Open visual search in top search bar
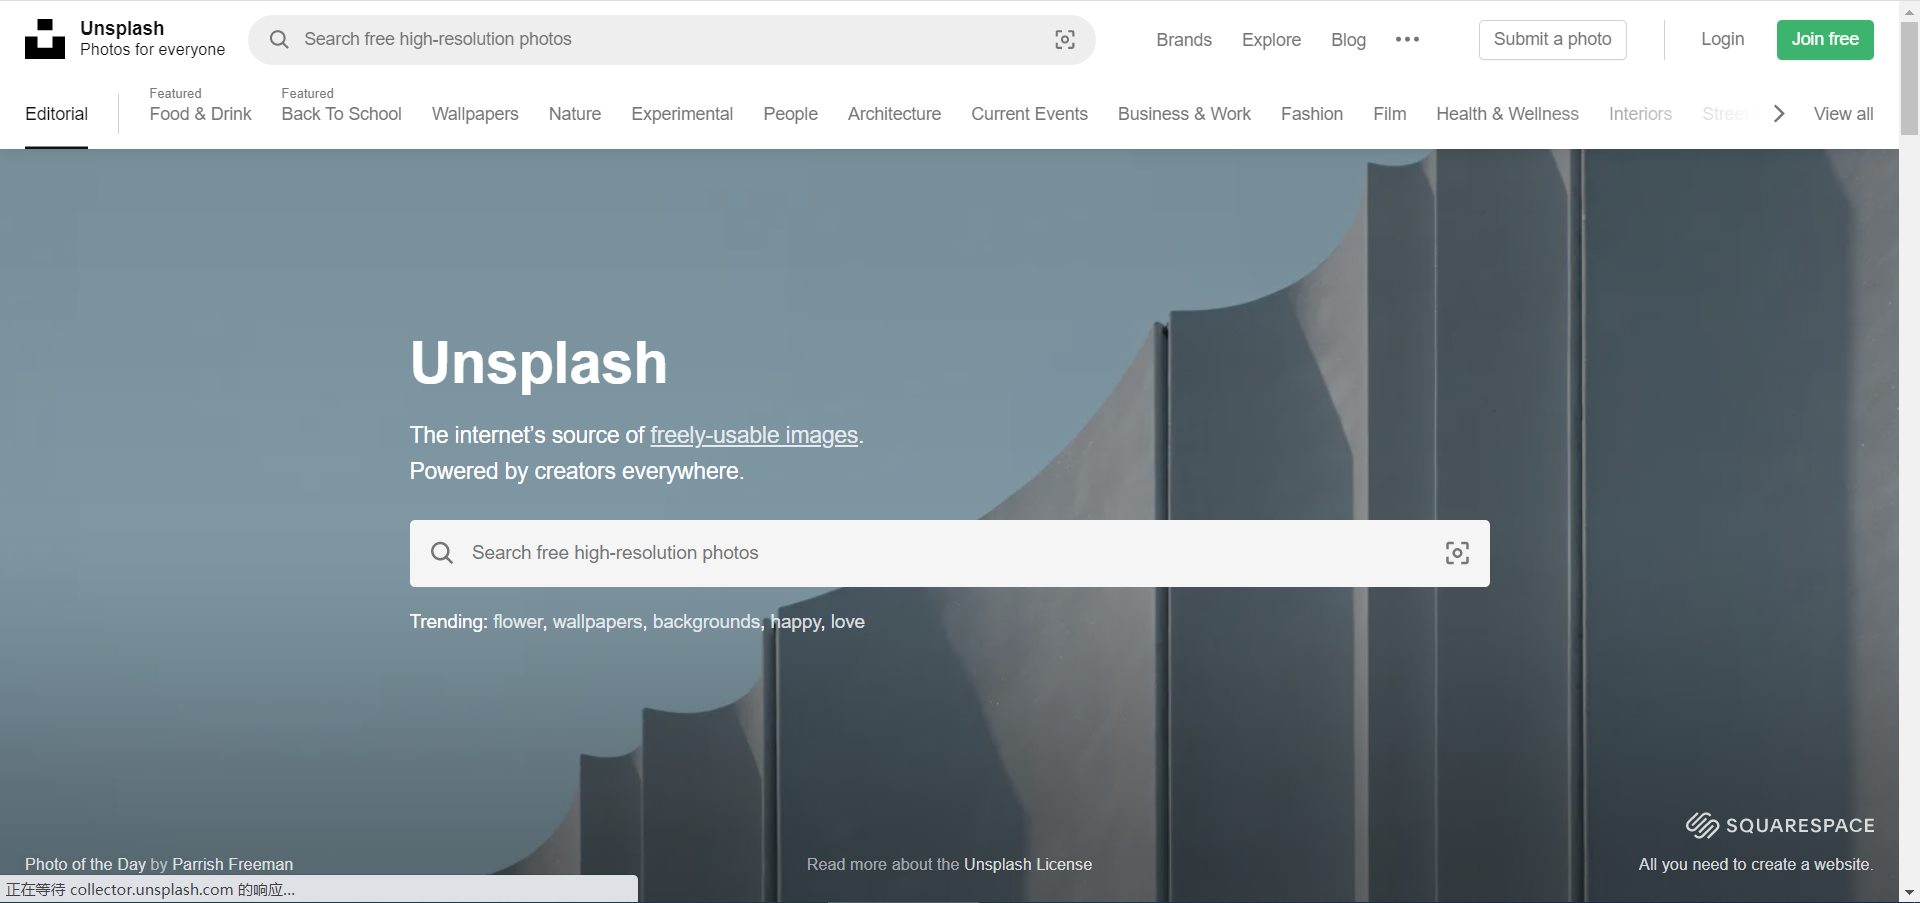The image size is (1920, 903). pyautogui.click(x=1065, y=39)
